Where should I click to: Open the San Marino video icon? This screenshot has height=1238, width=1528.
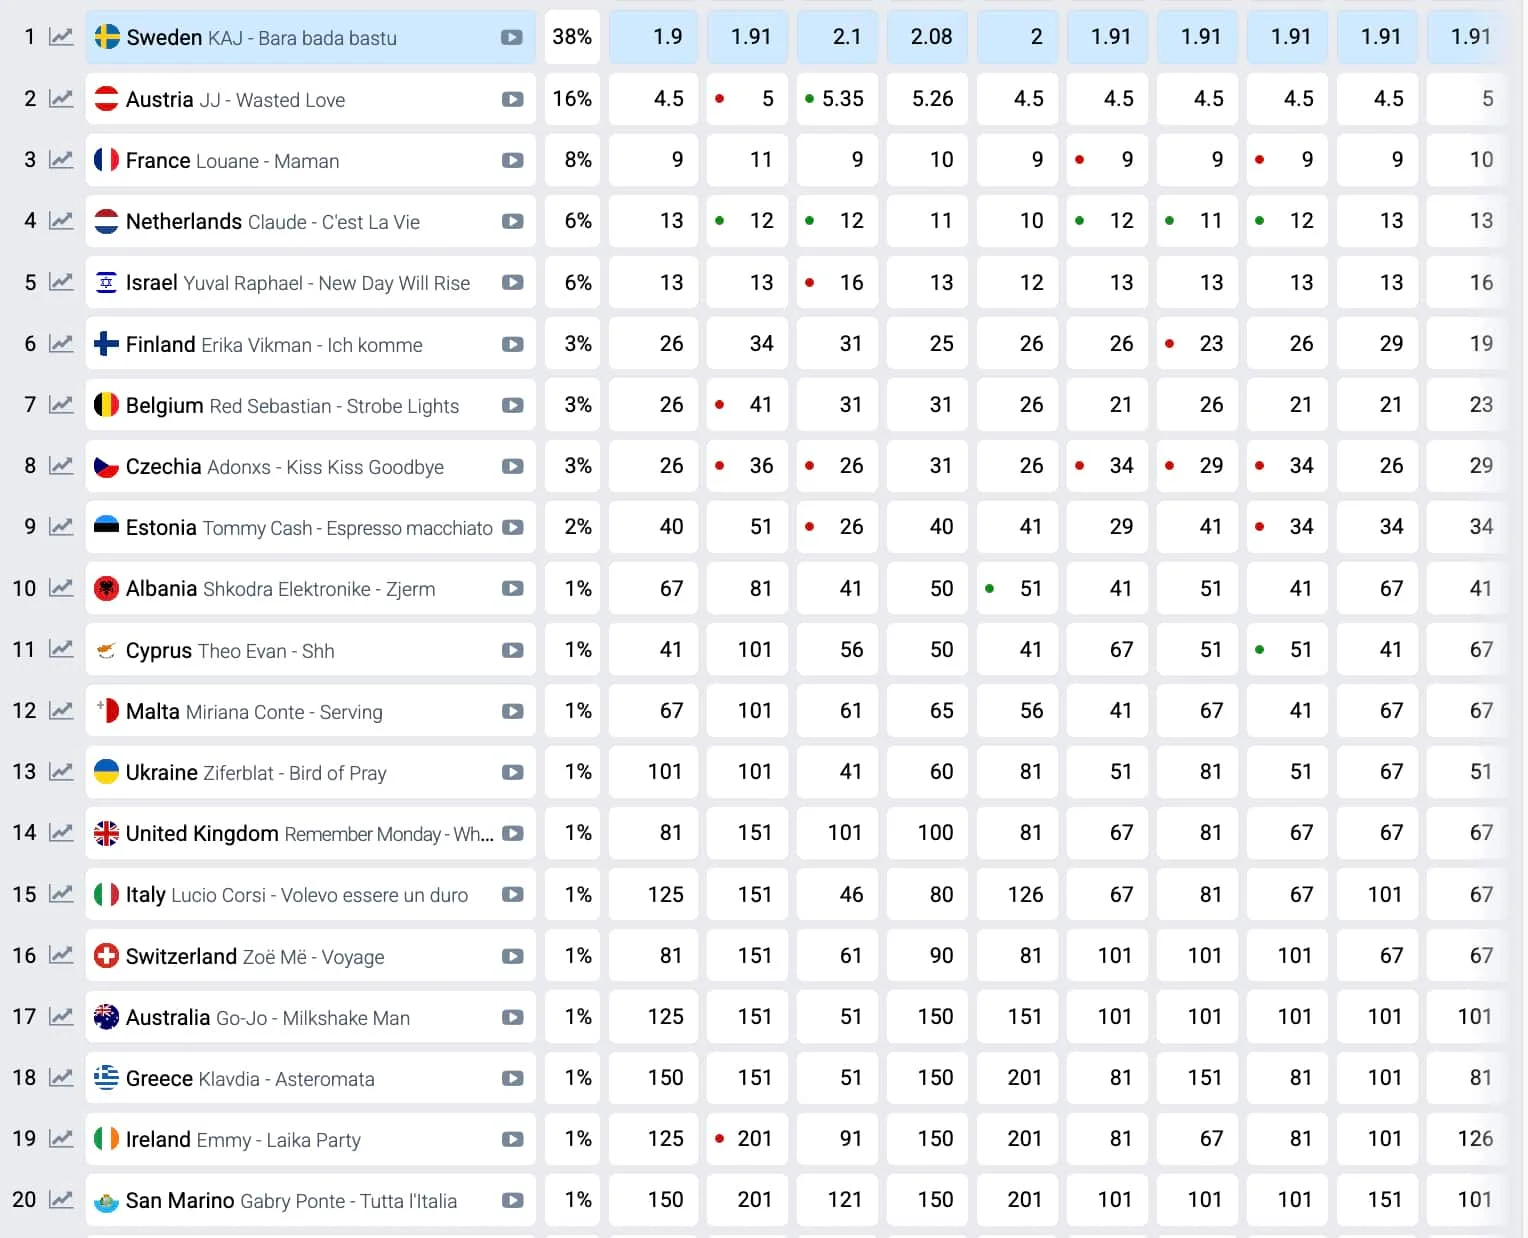coord(512,1201)
